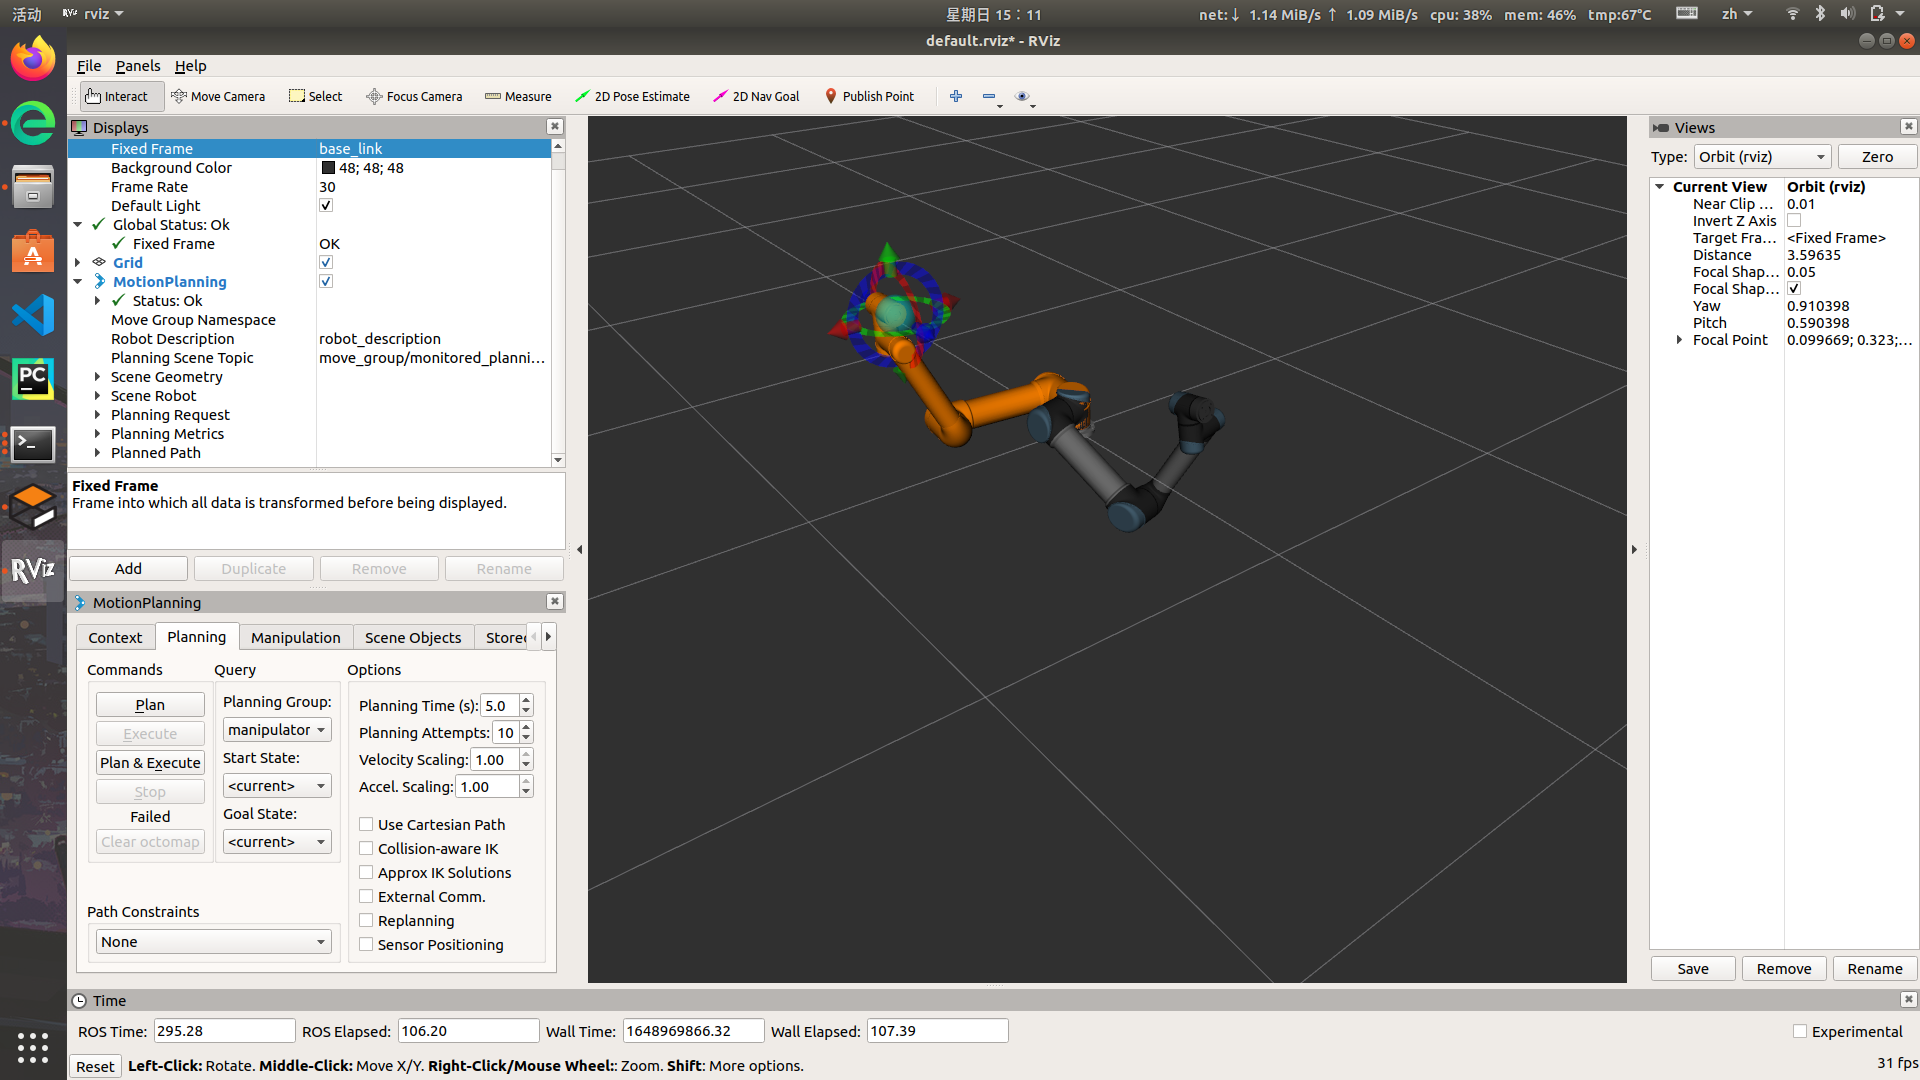Choose the Select tool
This screenshot has width=1920, height=1080.
coord(315,96)
